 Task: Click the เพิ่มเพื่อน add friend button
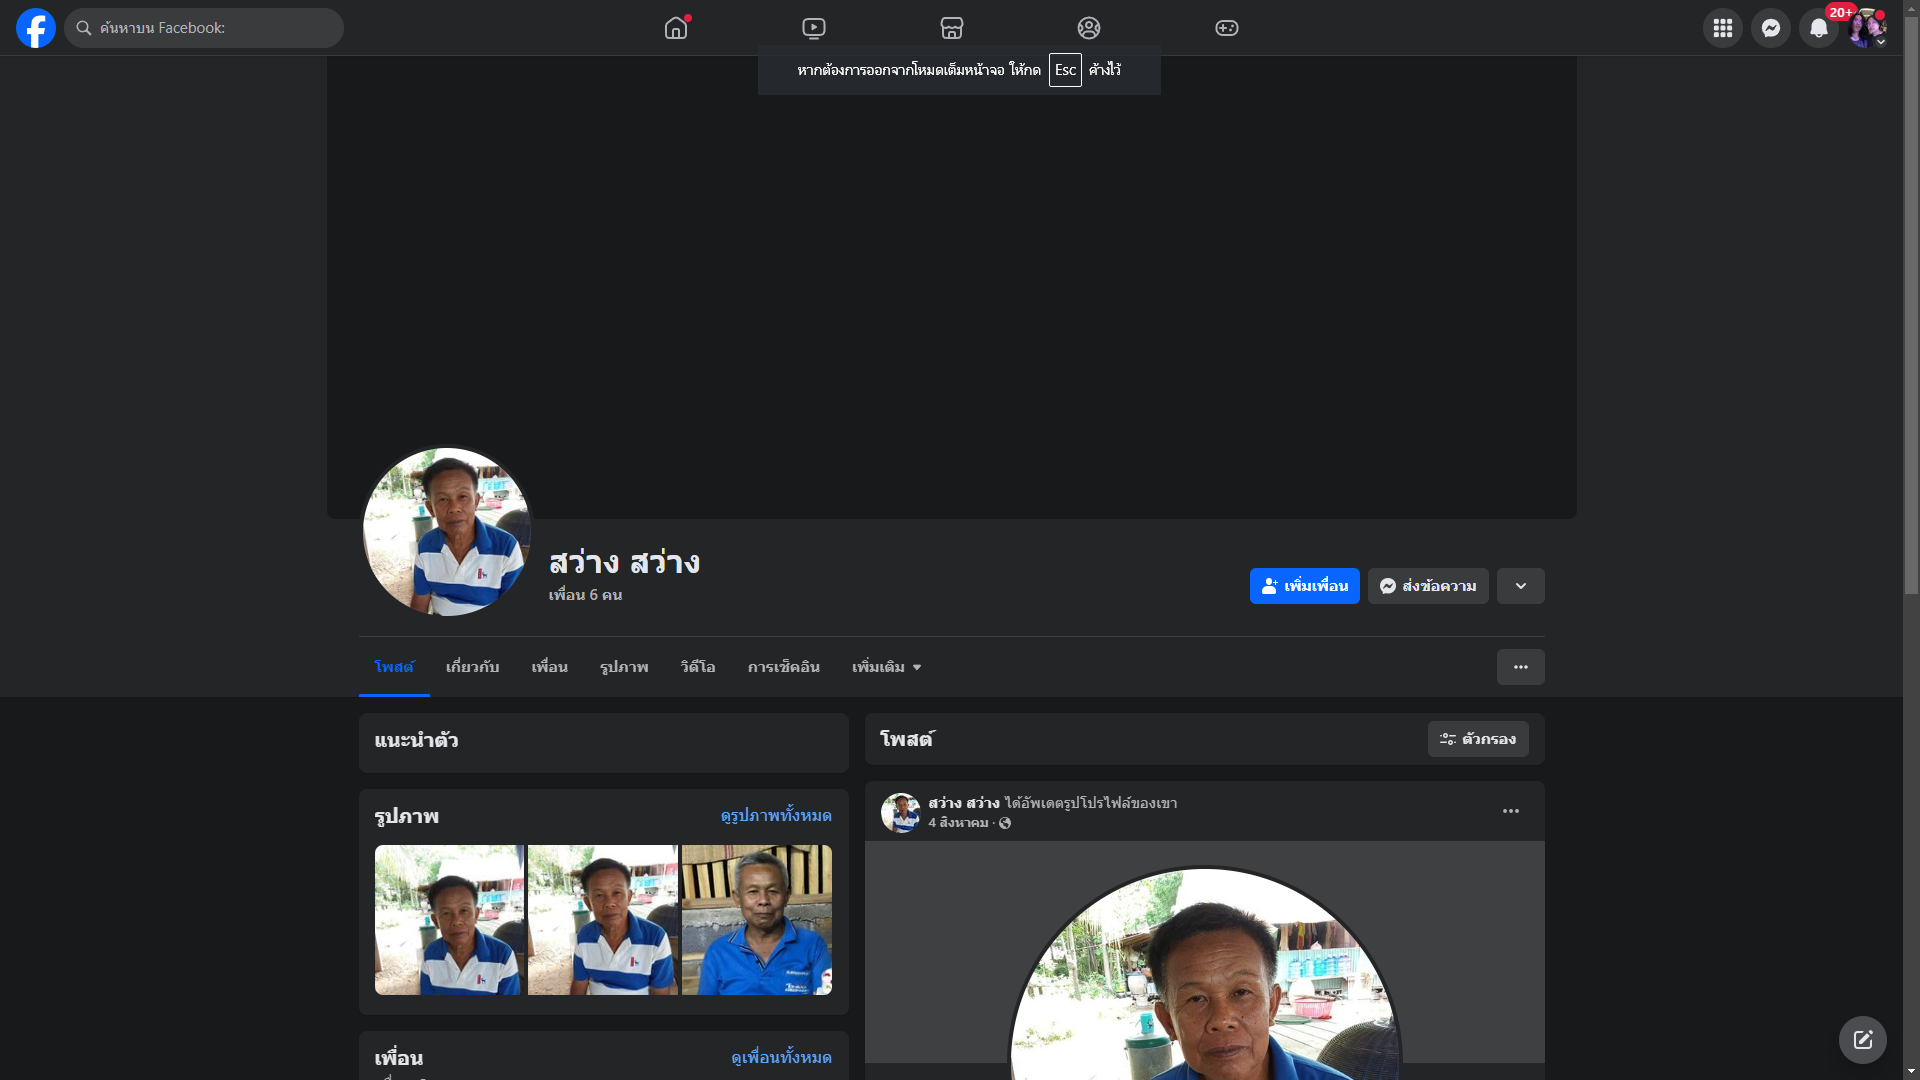[1304, 586]
